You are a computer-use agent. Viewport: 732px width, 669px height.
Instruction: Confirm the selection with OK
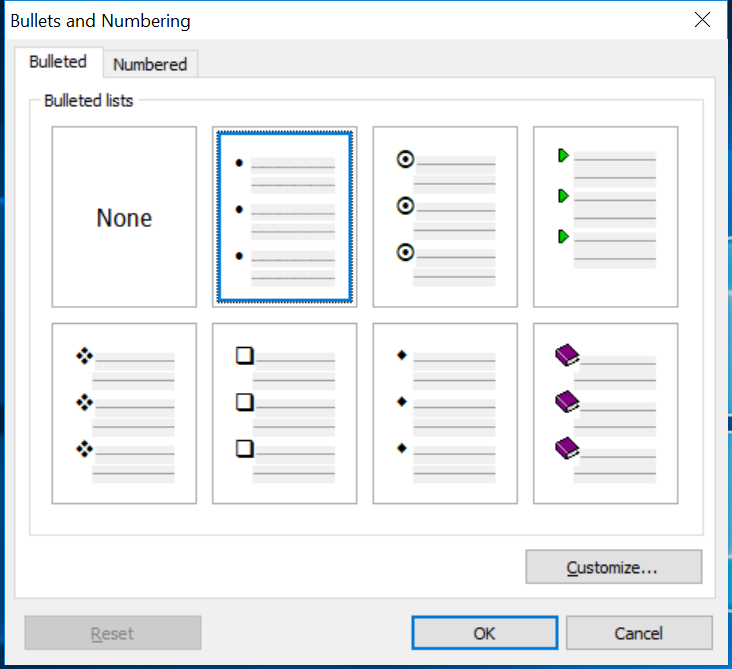click(x=484, y=633)
